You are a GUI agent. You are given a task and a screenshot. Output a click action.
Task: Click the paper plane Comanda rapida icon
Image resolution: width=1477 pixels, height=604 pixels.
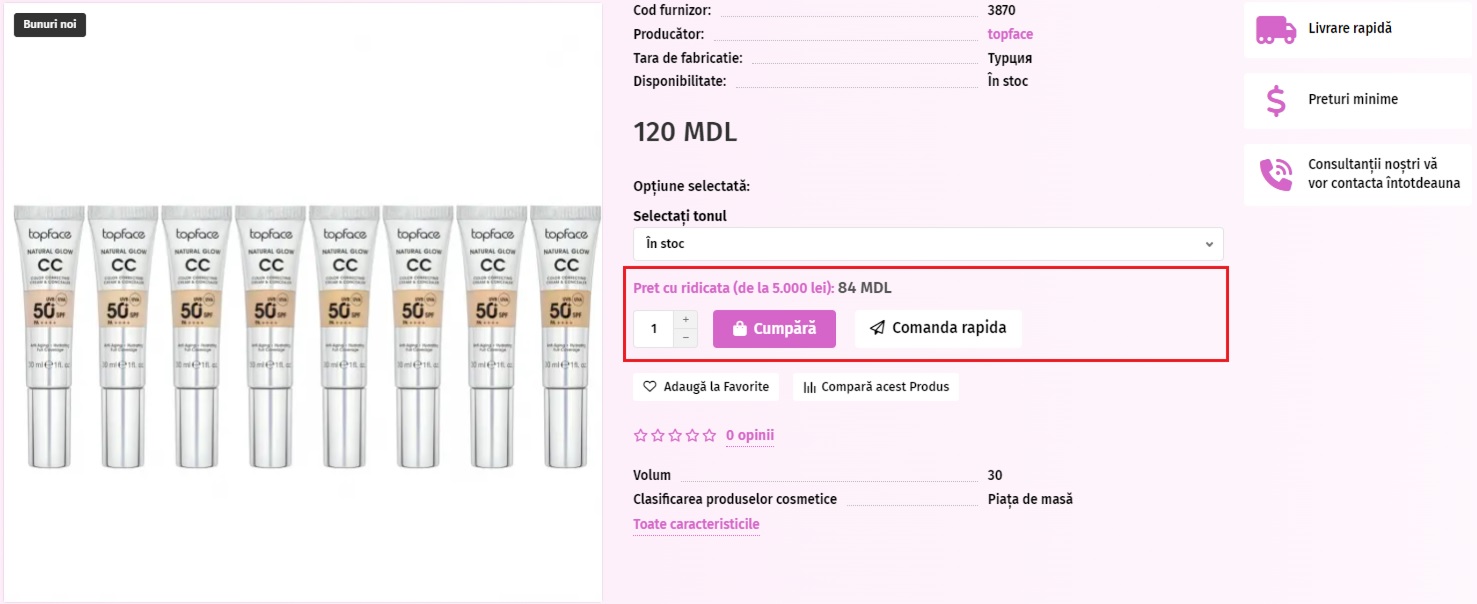click(877, 328)
